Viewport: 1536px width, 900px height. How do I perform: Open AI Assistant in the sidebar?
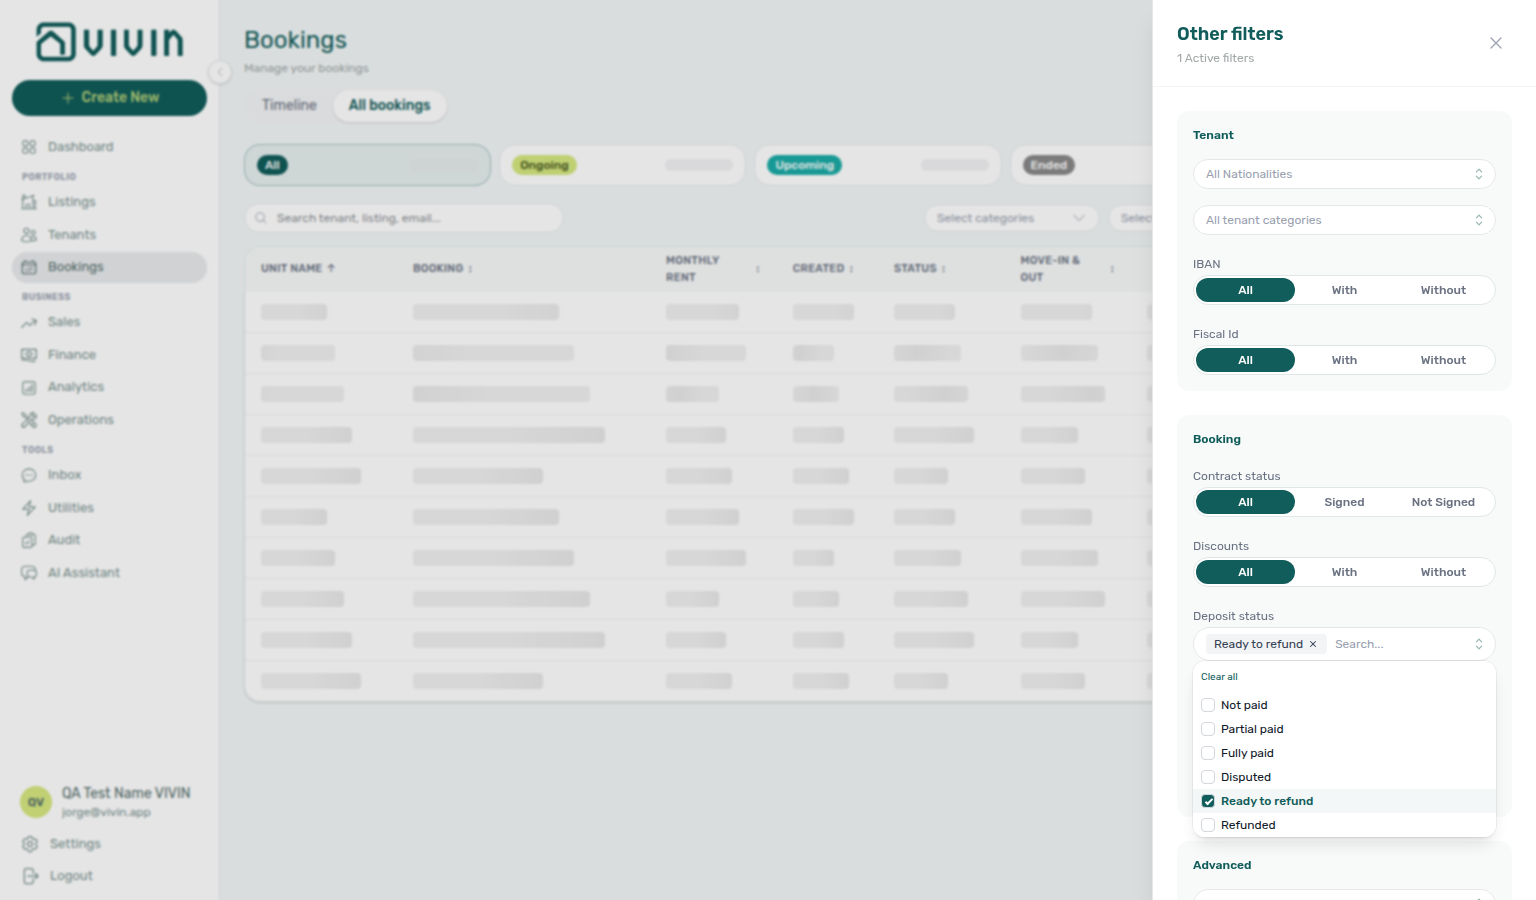point(109,573)
